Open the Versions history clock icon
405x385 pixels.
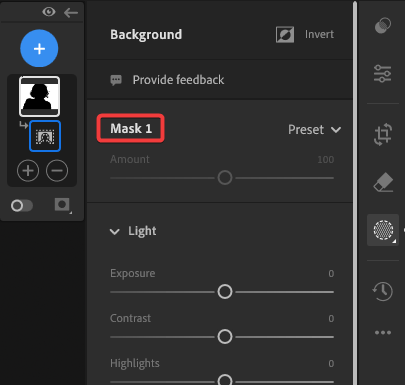coord(383,291)
